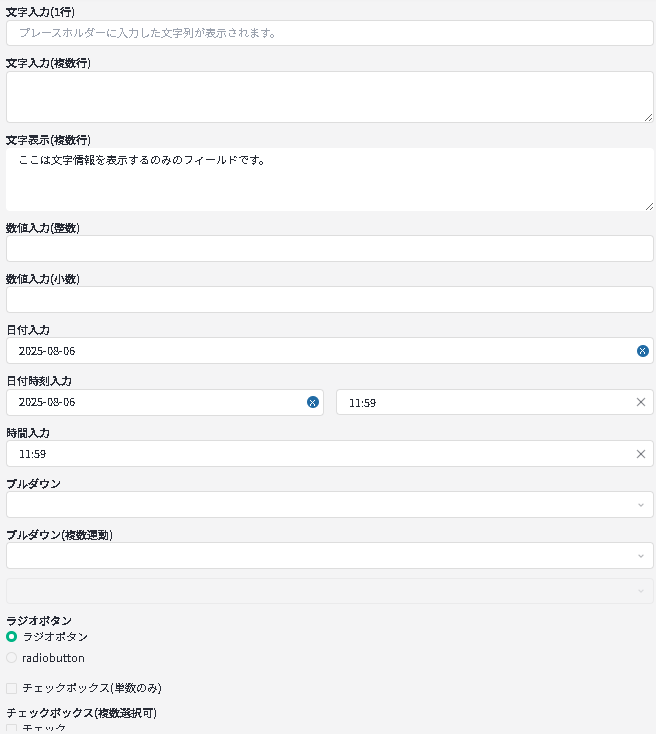Click the resize handle of 文字入力(複数行)
This screenshot has width=656, height=734.
648,117
